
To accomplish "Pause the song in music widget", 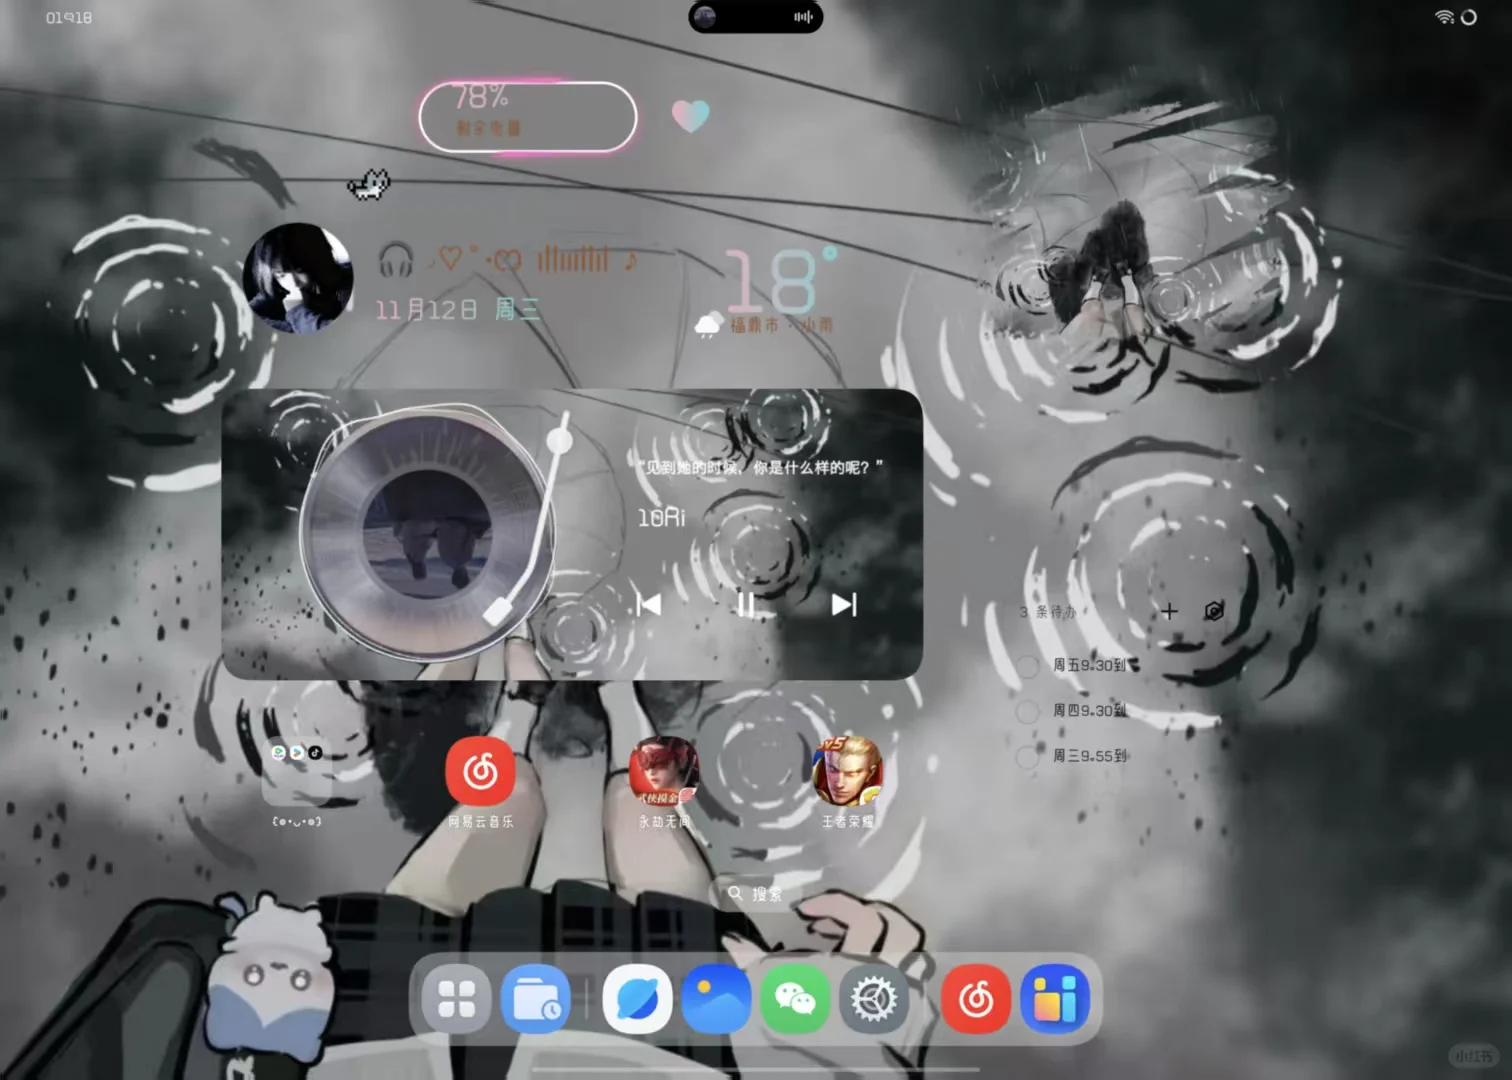I will point(746,604).
